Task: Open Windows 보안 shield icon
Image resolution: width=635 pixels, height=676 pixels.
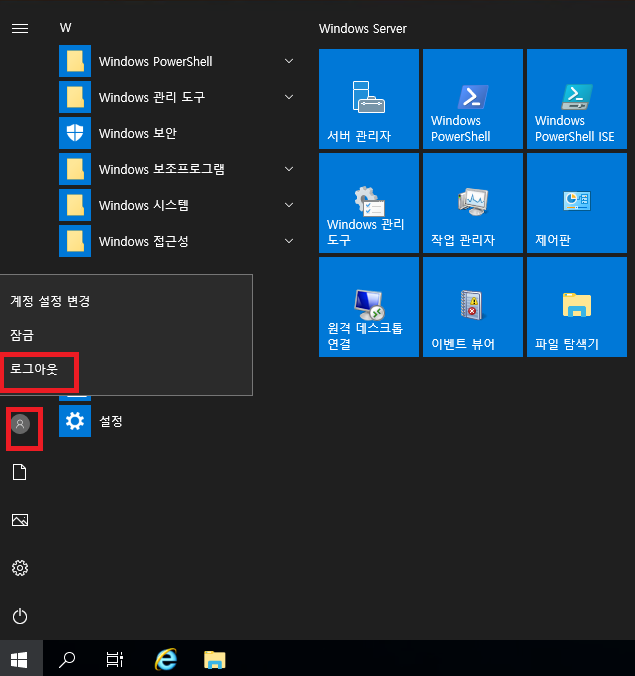Action: tap(75, 133)
